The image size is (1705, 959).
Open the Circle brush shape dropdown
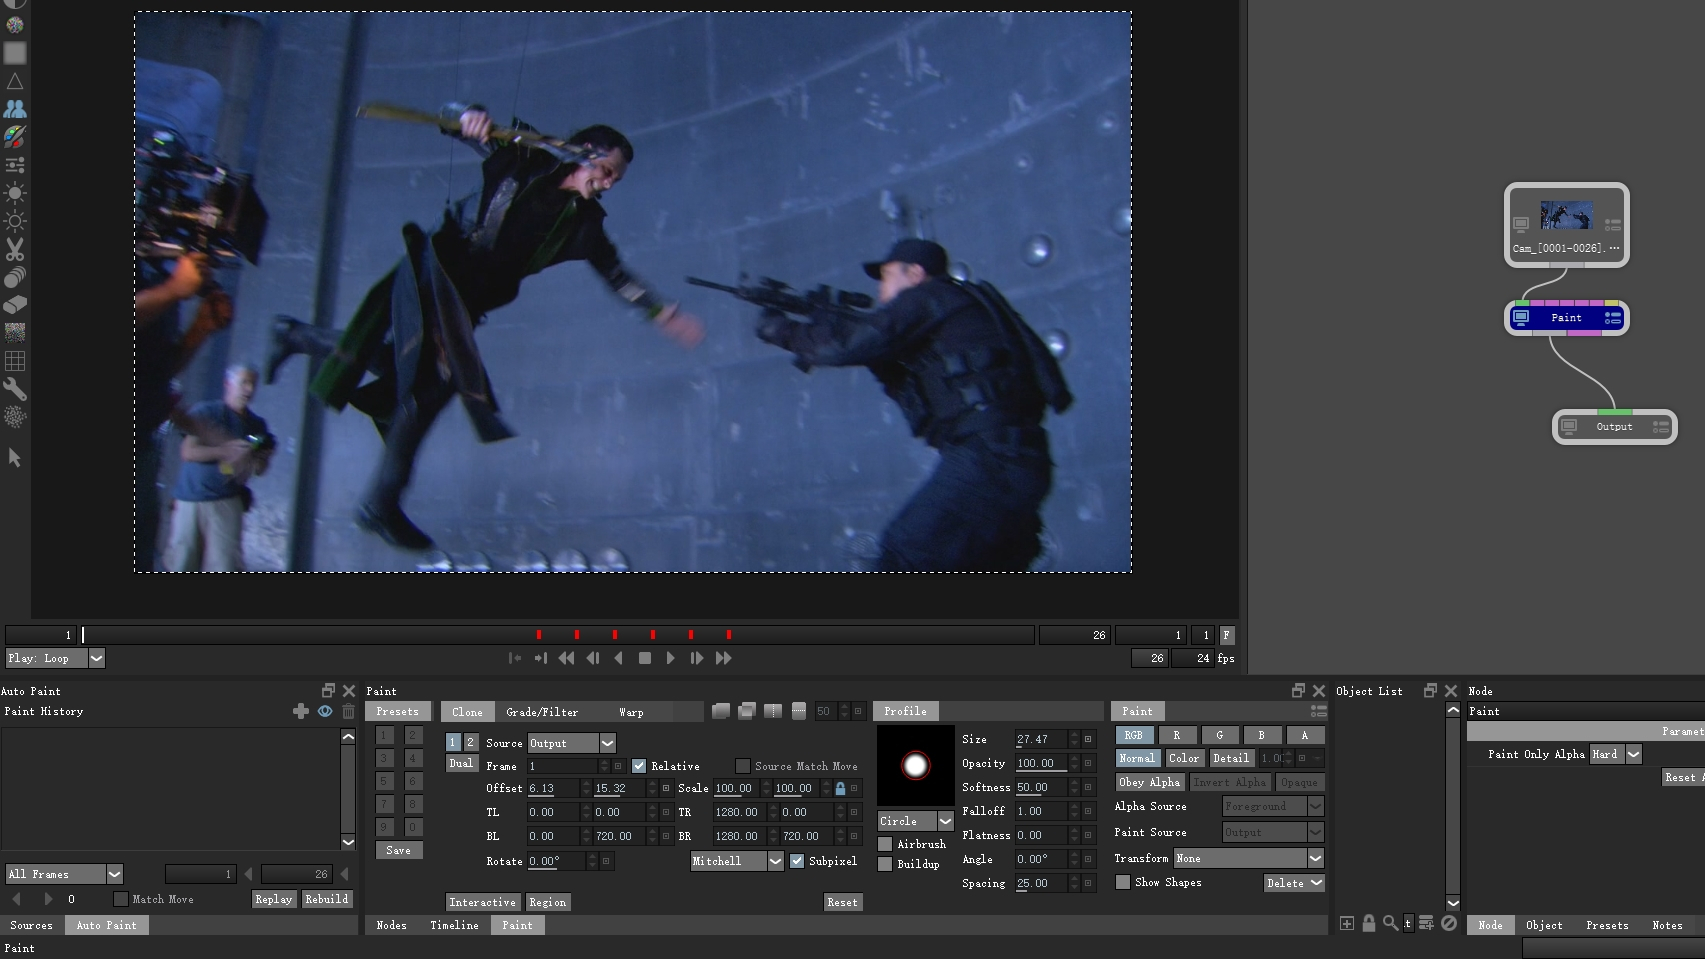pyautogui.click(x=915, y=821)
